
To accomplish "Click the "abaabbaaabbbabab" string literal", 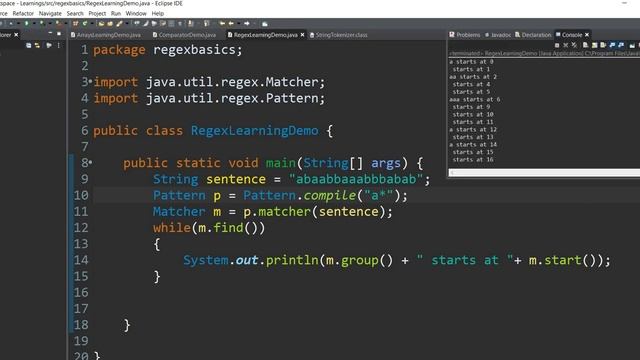I will coord(356,179).
